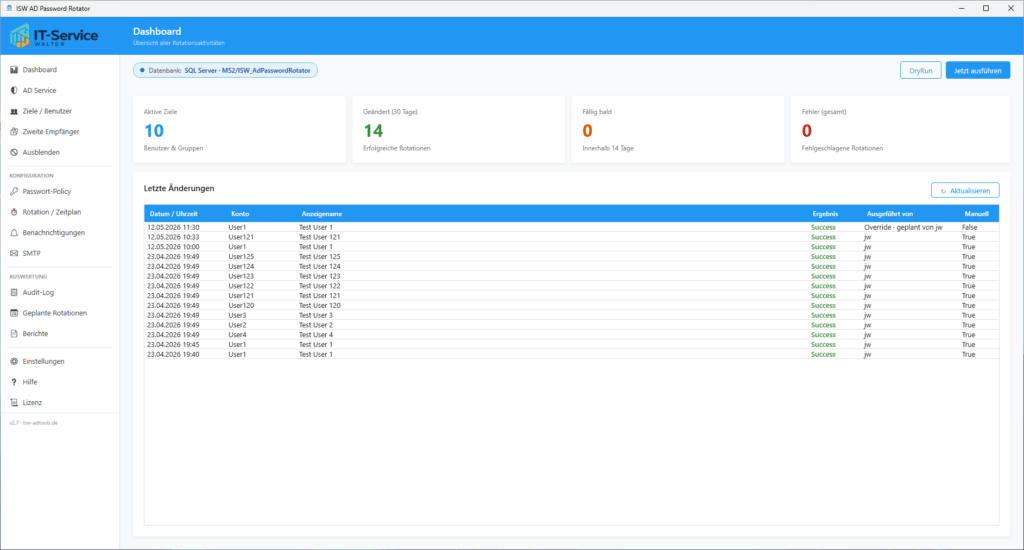Select the Aktive Ziele card
The height and width of the screenshot is (550, 1024).
[239, 129]
